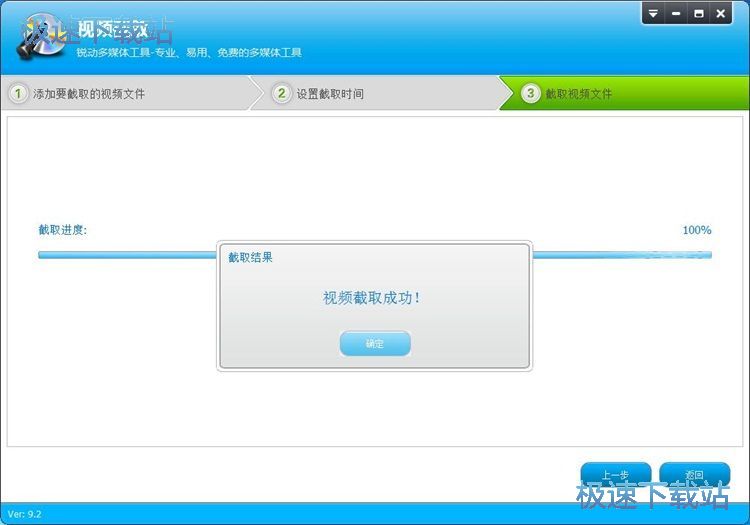Select step 3 截取视频文件 tab

pyautogui.click(x=624, y=93)
